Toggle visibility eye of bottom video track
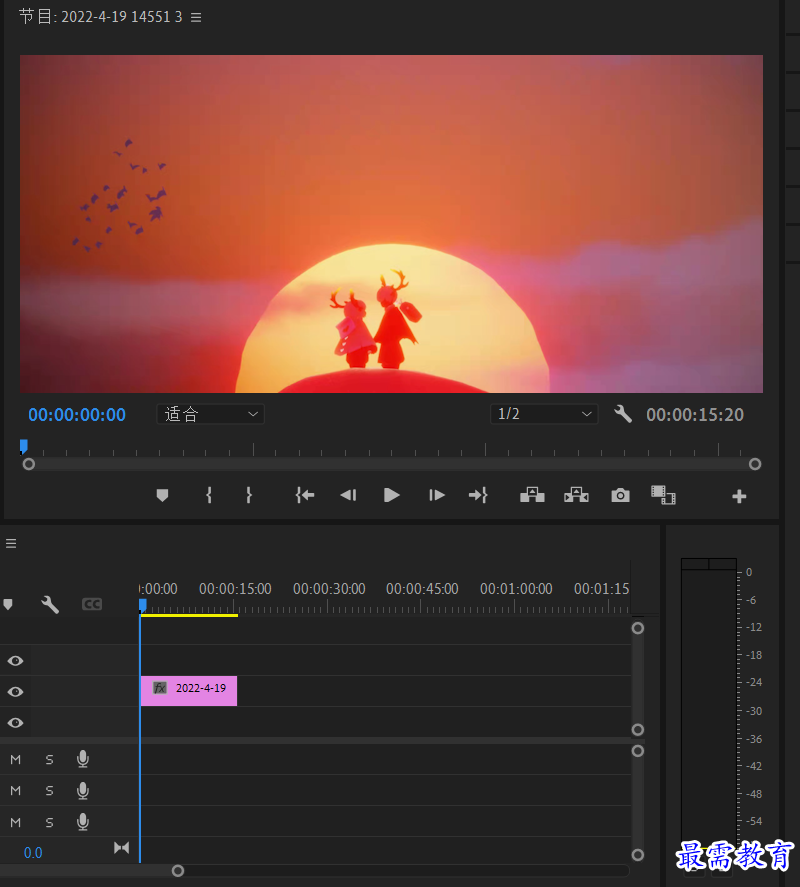 (x=15, y=723)
